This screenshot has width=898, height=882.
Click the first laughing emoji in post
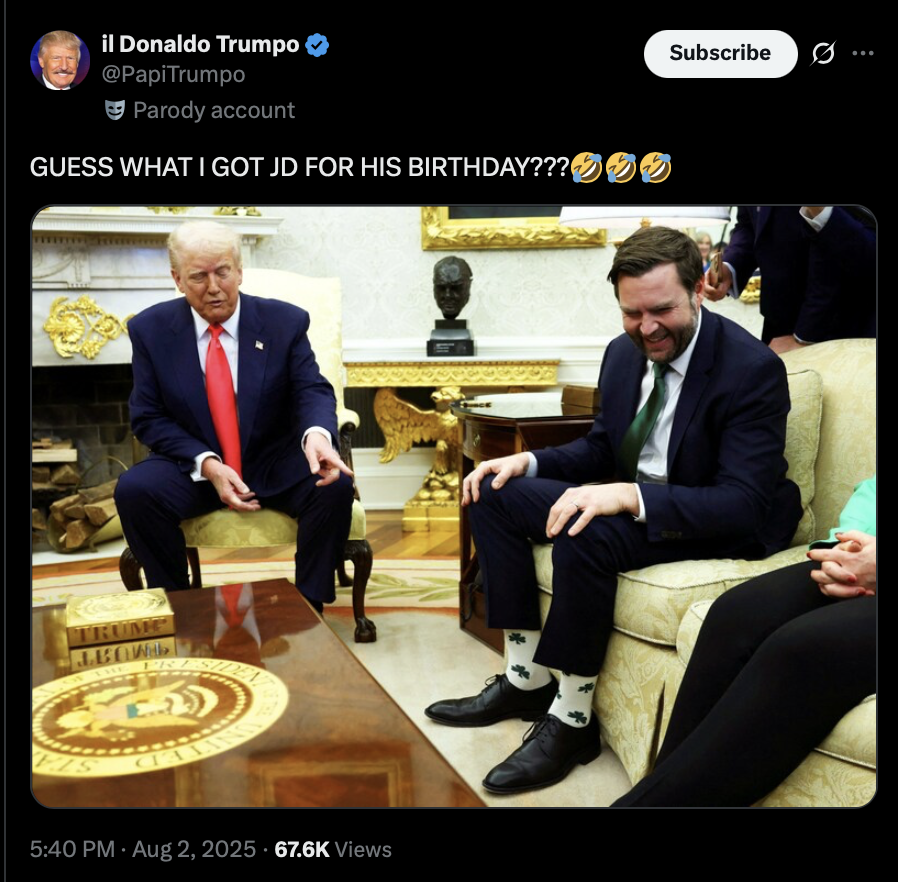click(587, 167)
